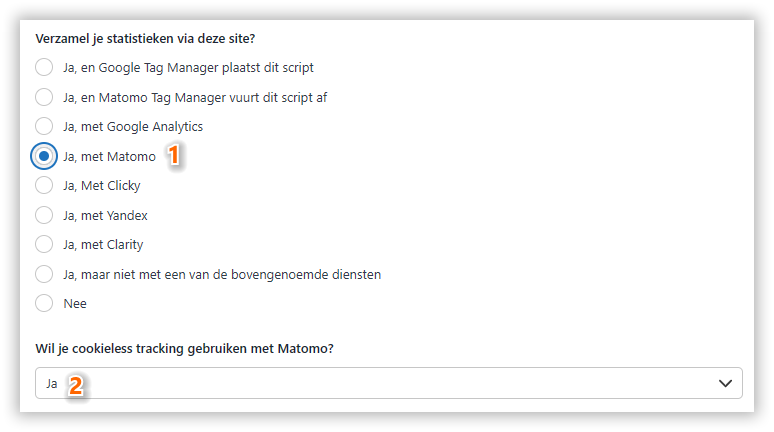Click the 'Ja, met Clarity' label text

[103, 244]
